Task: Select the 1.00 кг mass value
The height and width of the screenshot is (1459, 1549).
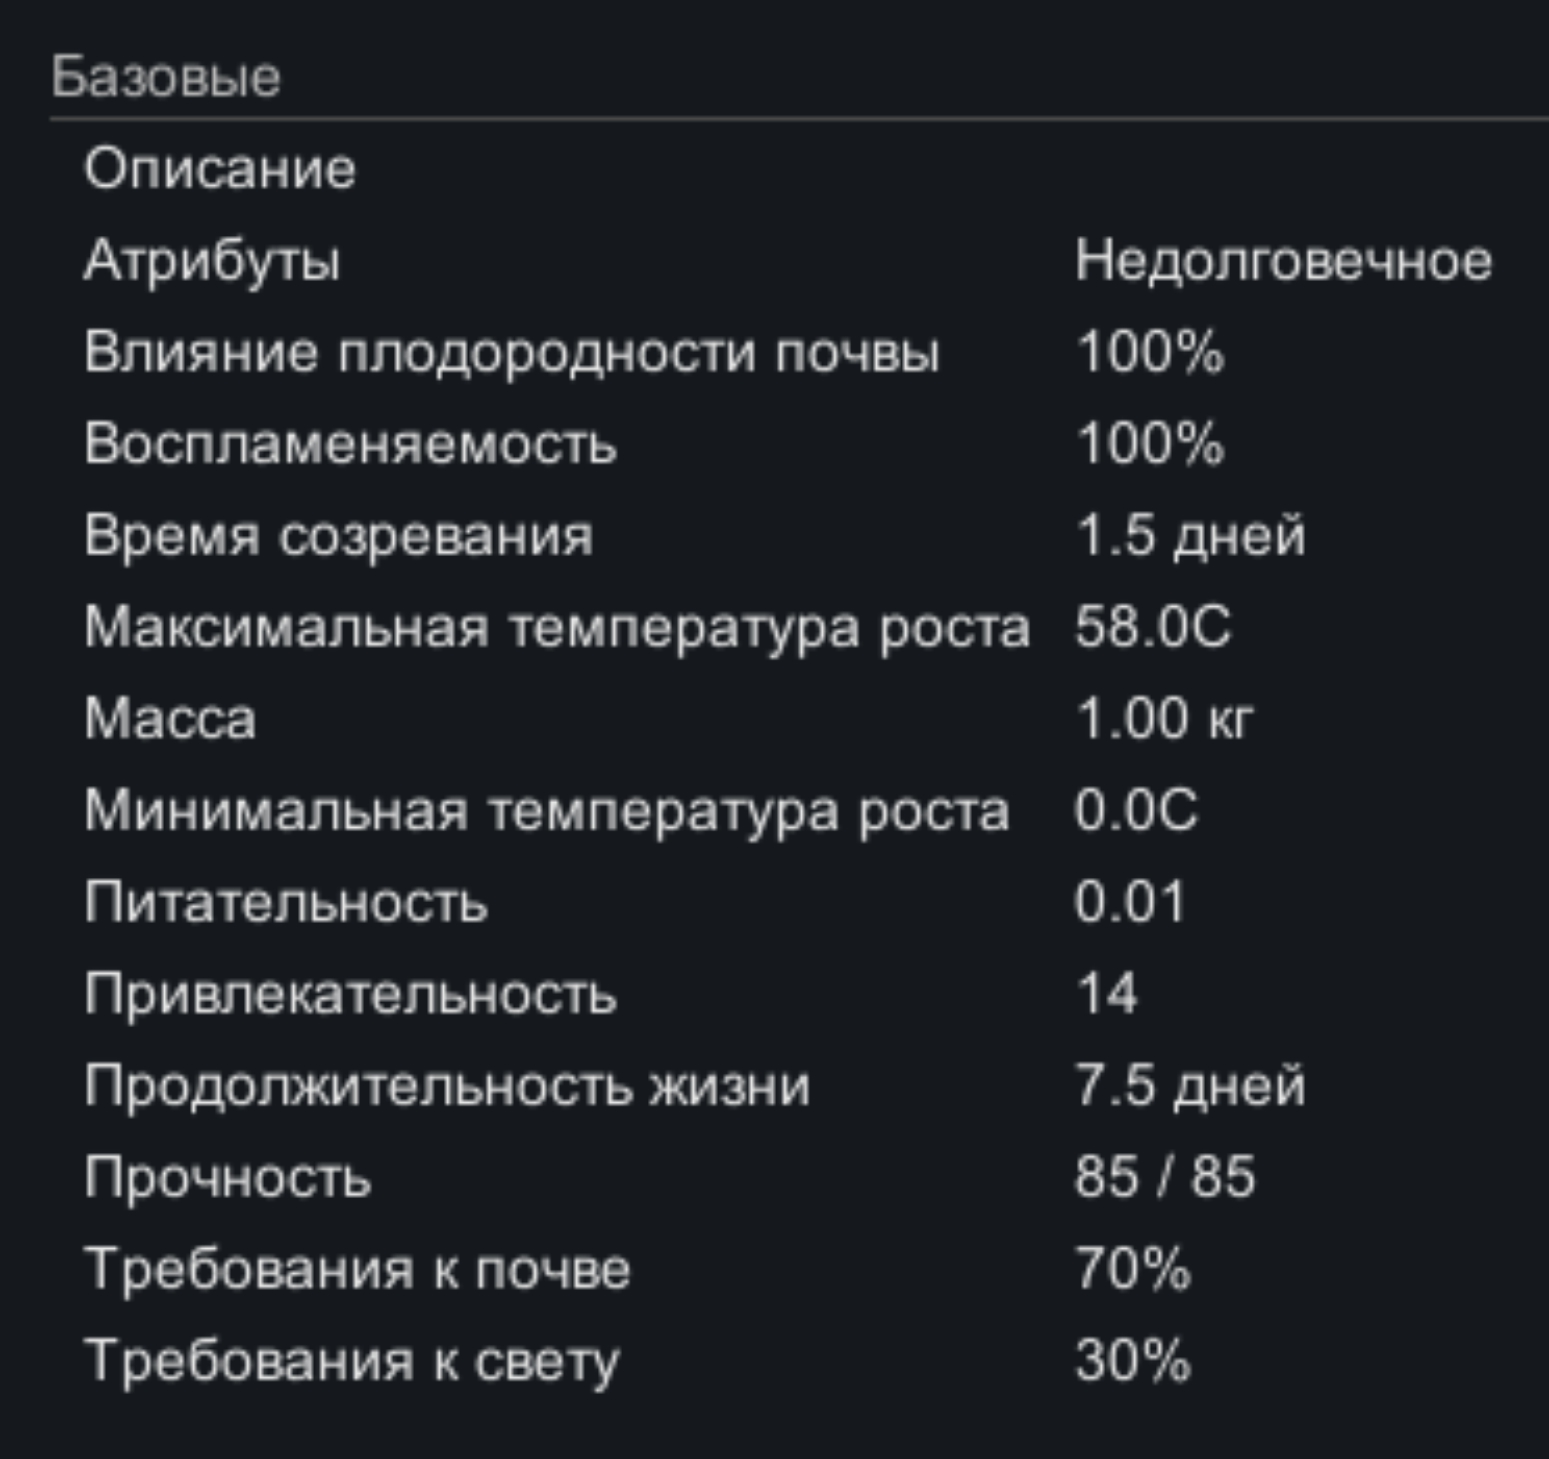Action: point(1164,719)
